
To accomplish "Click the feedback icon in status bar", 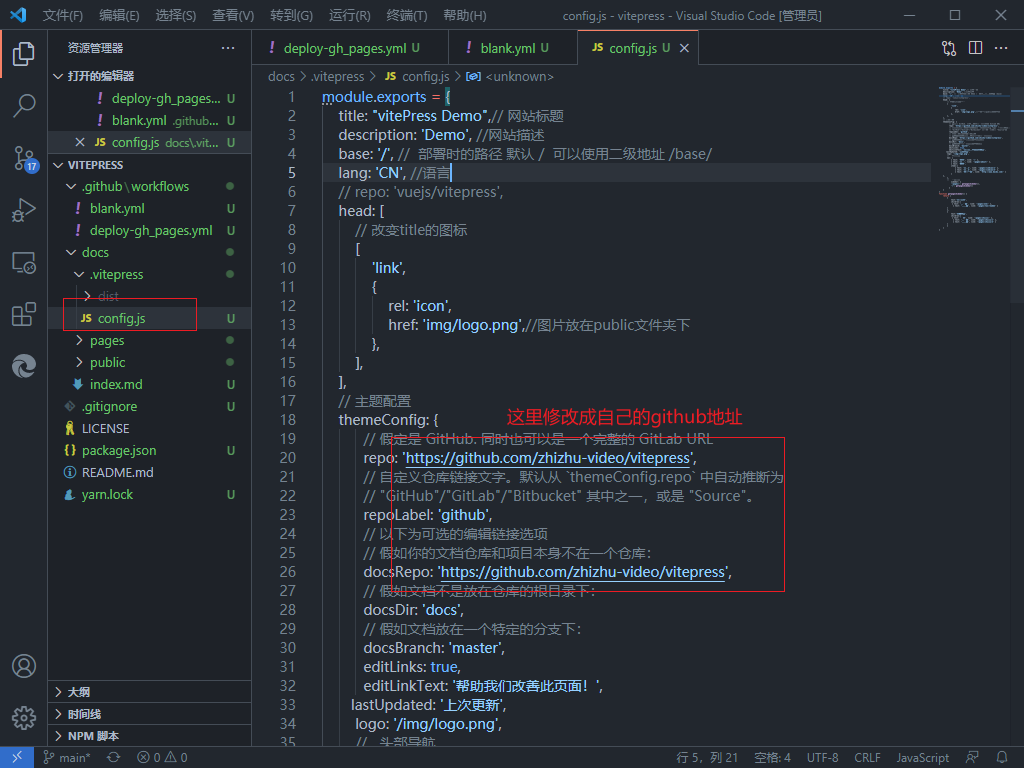I will [x=972, y=758].
